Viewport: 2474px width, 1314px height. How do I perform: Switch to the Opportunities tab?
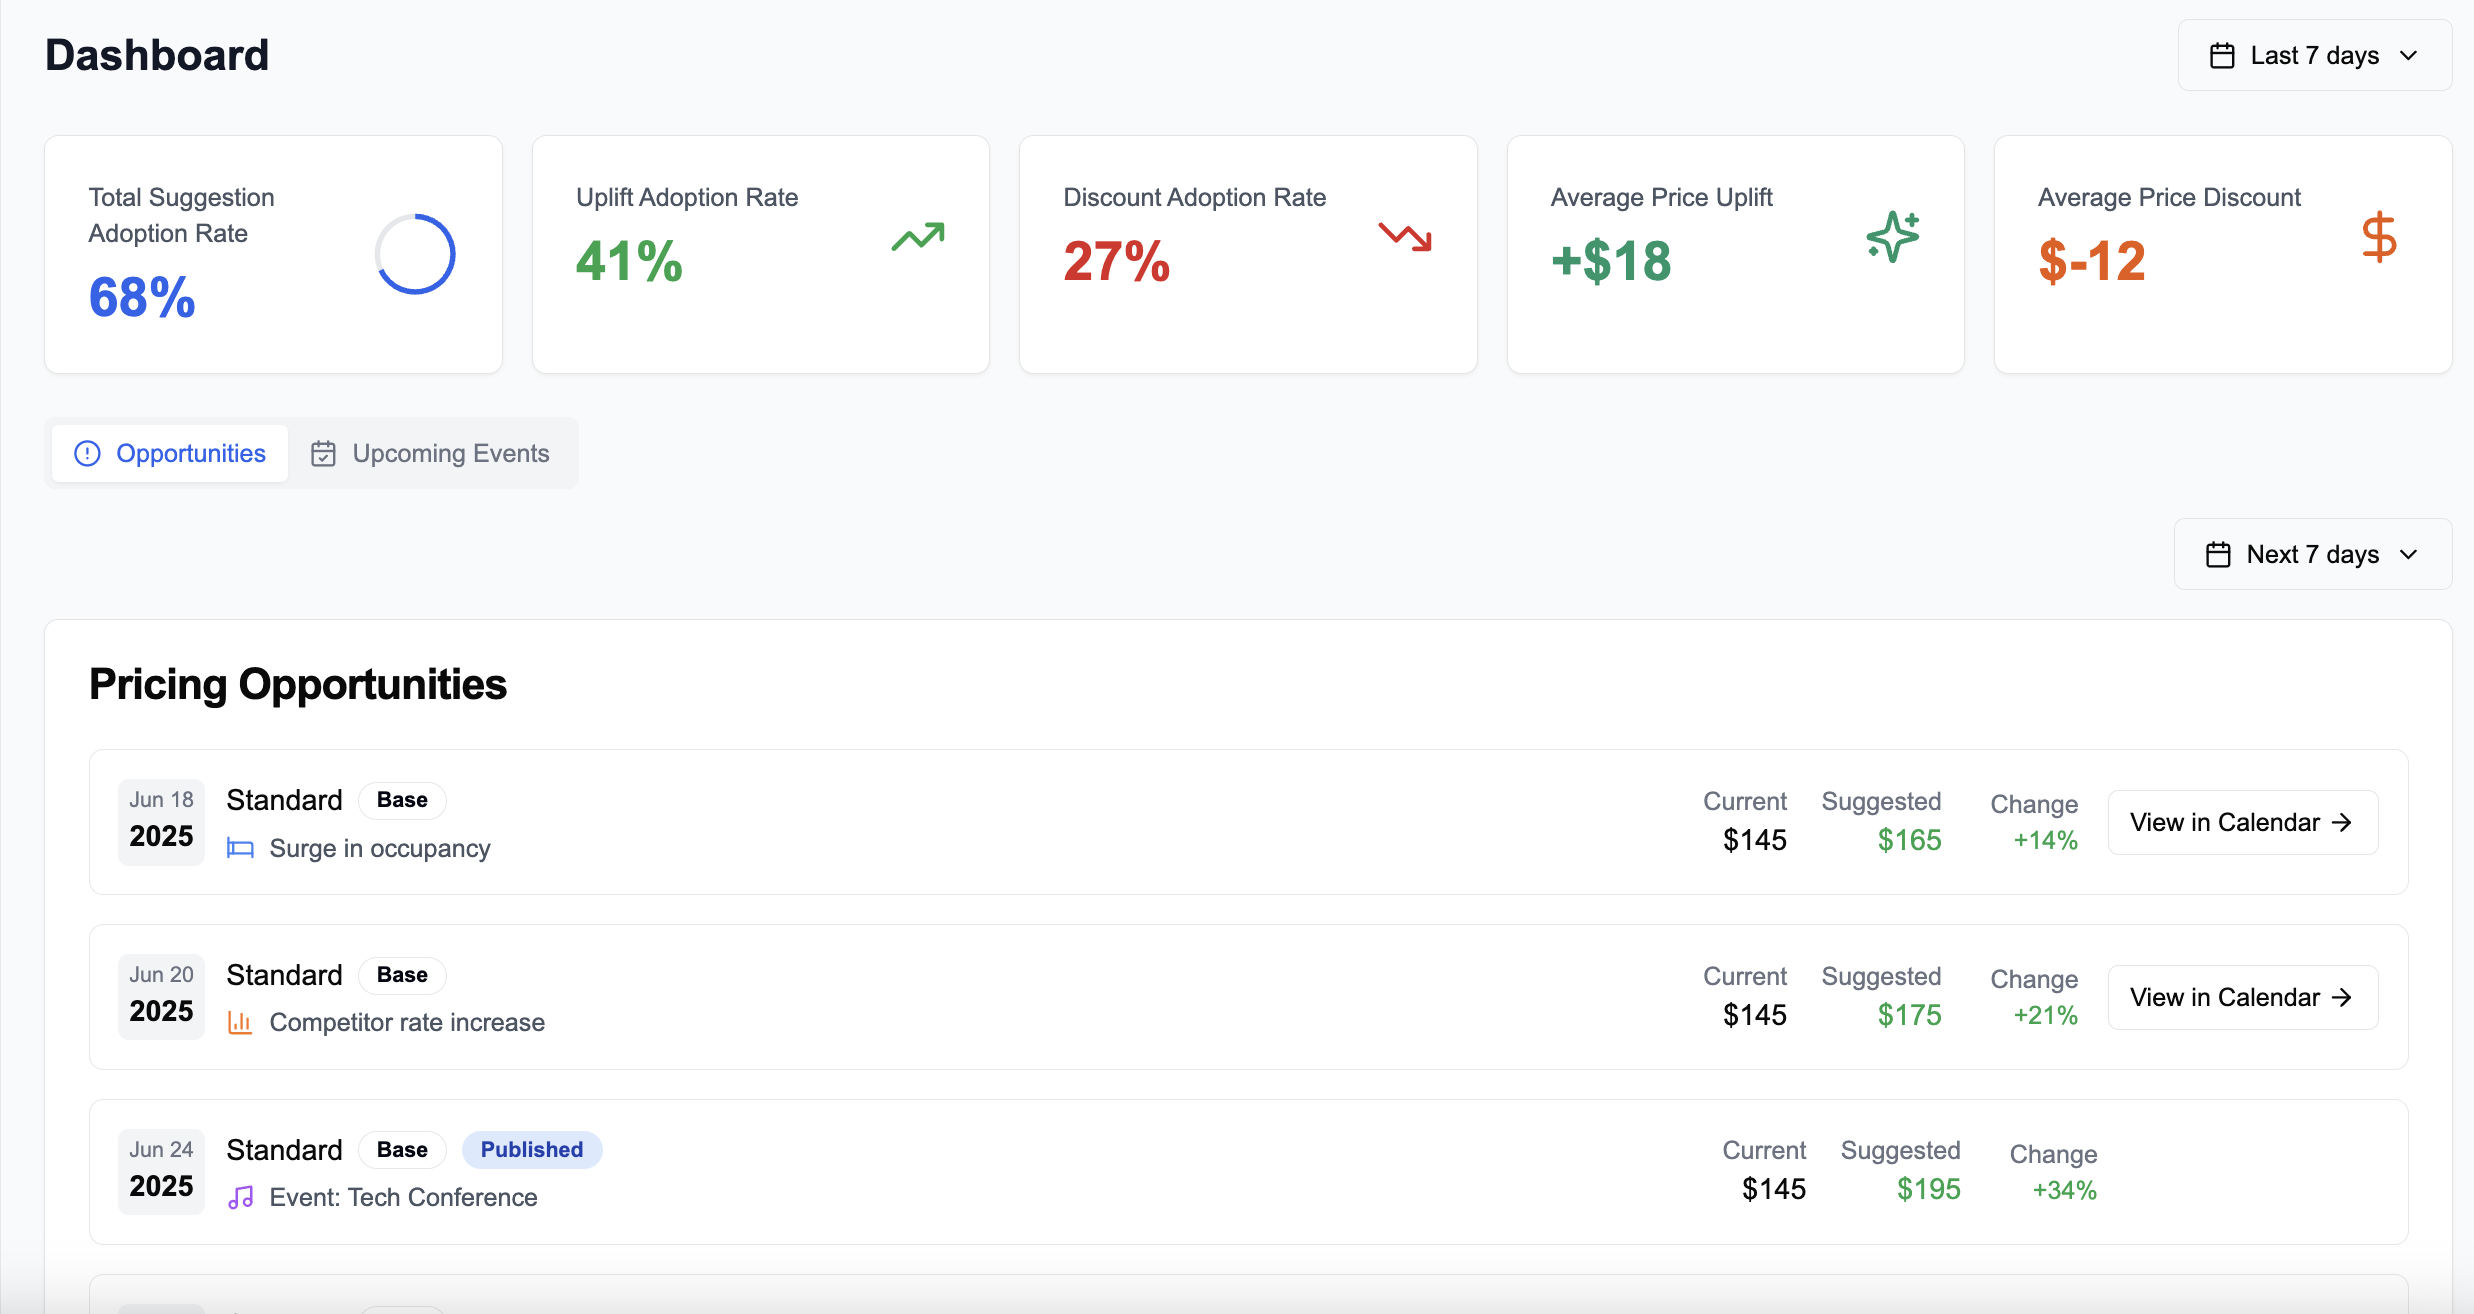point(170,453)
